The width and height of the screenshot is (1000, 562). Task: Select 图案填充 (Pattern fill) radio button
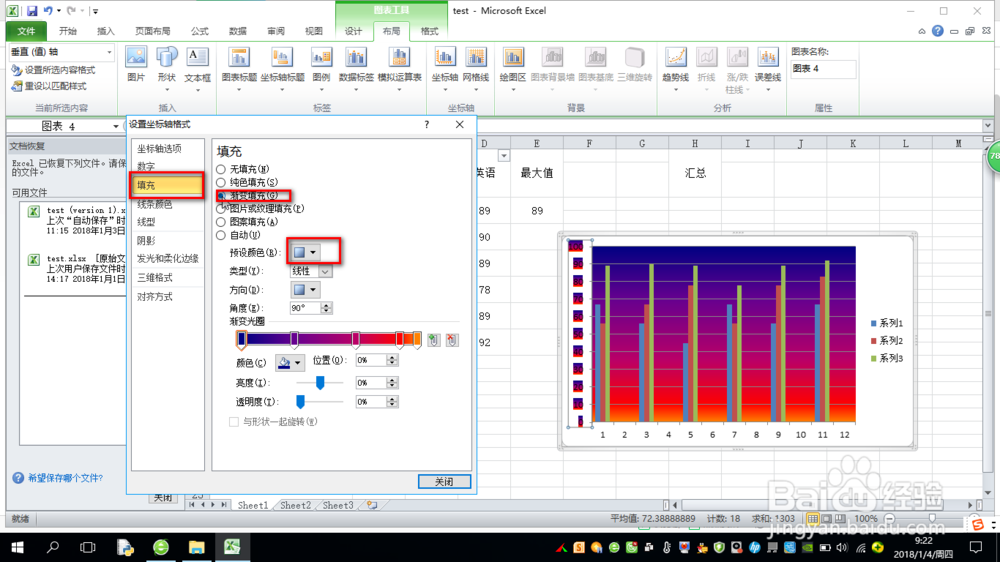221,222
